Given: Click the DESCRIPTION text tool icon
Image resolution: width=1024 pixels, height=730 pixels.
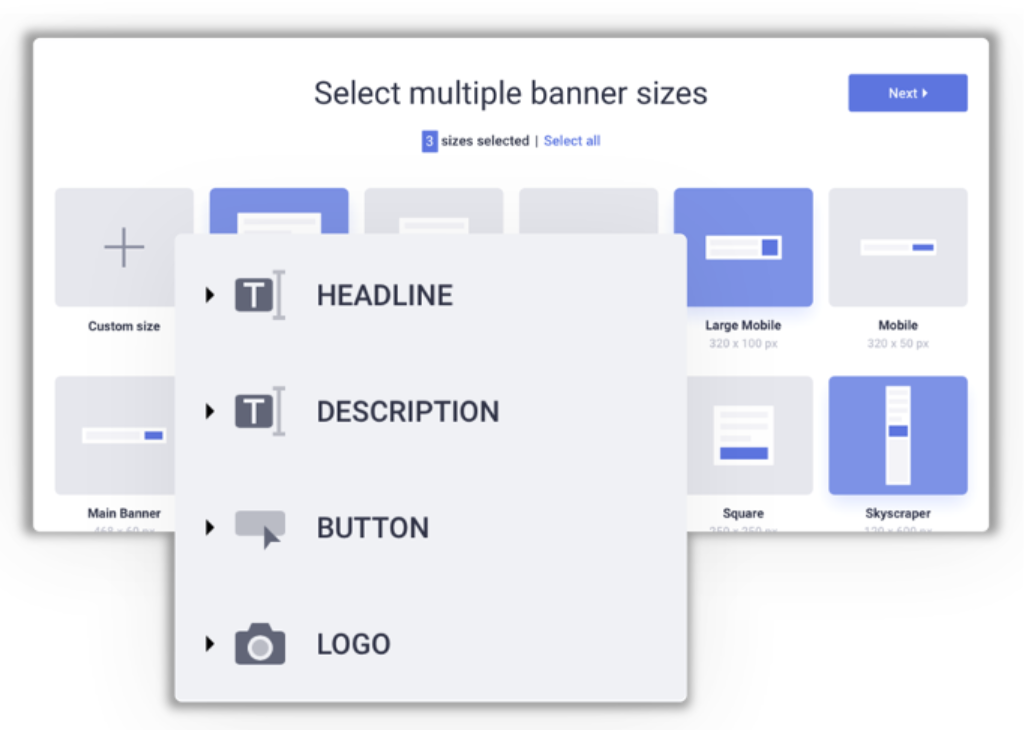Looking at the screenshot, I should click(260, 411).
